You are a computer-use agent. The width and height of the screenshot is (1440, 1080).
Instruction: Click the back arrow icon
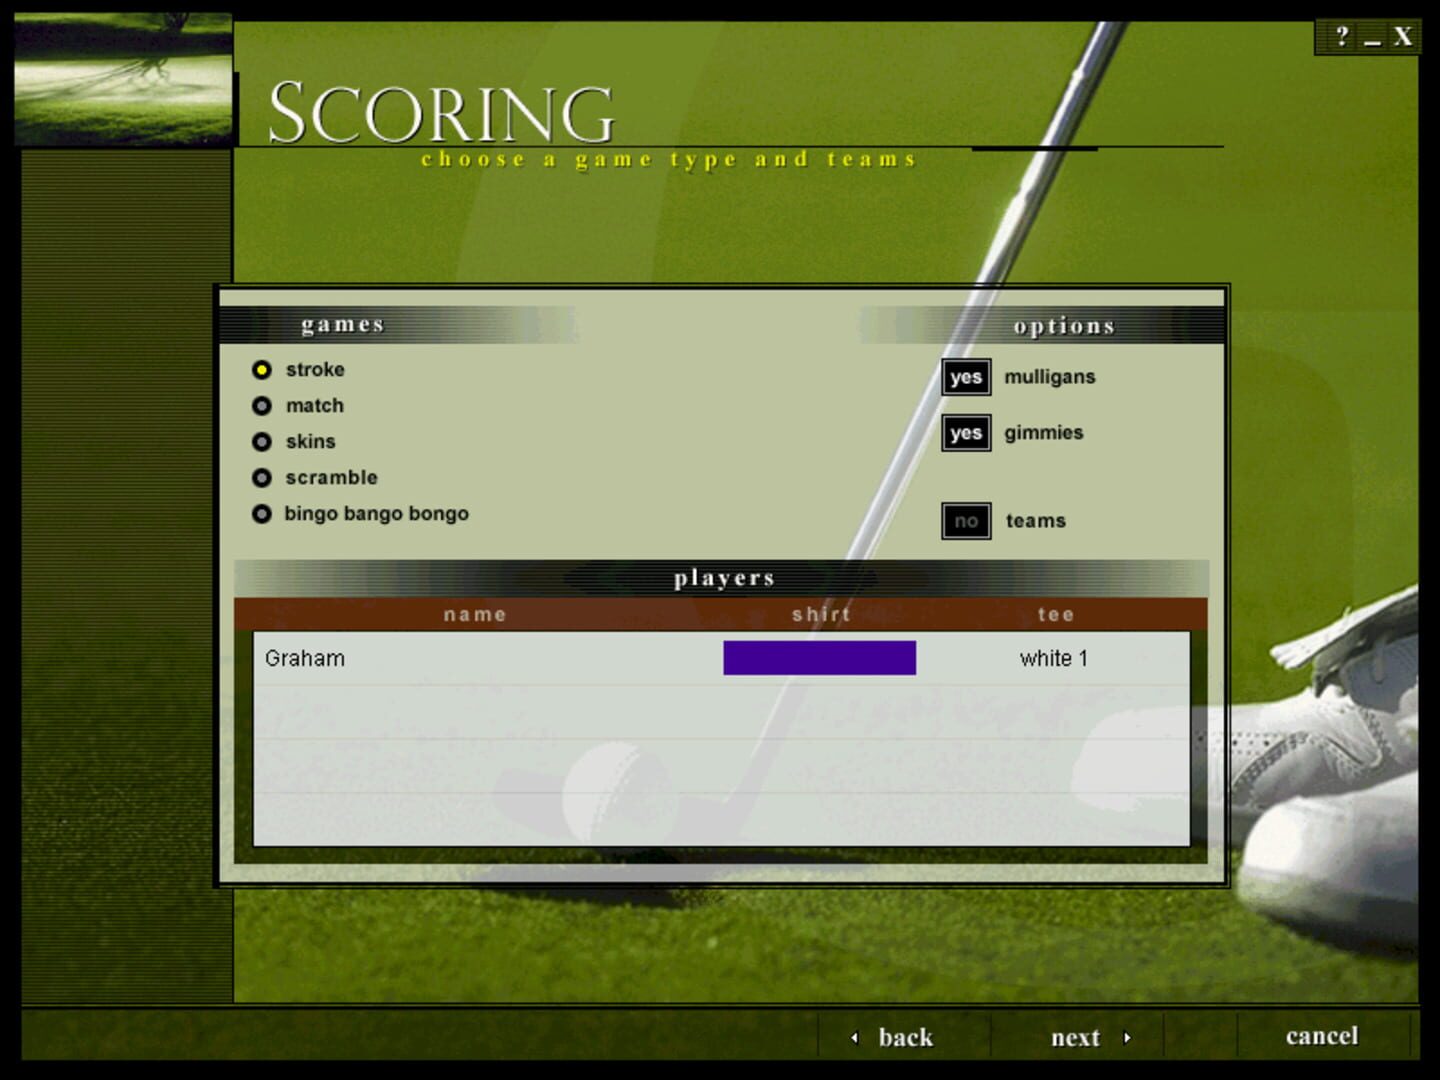tap(854, 1039)
